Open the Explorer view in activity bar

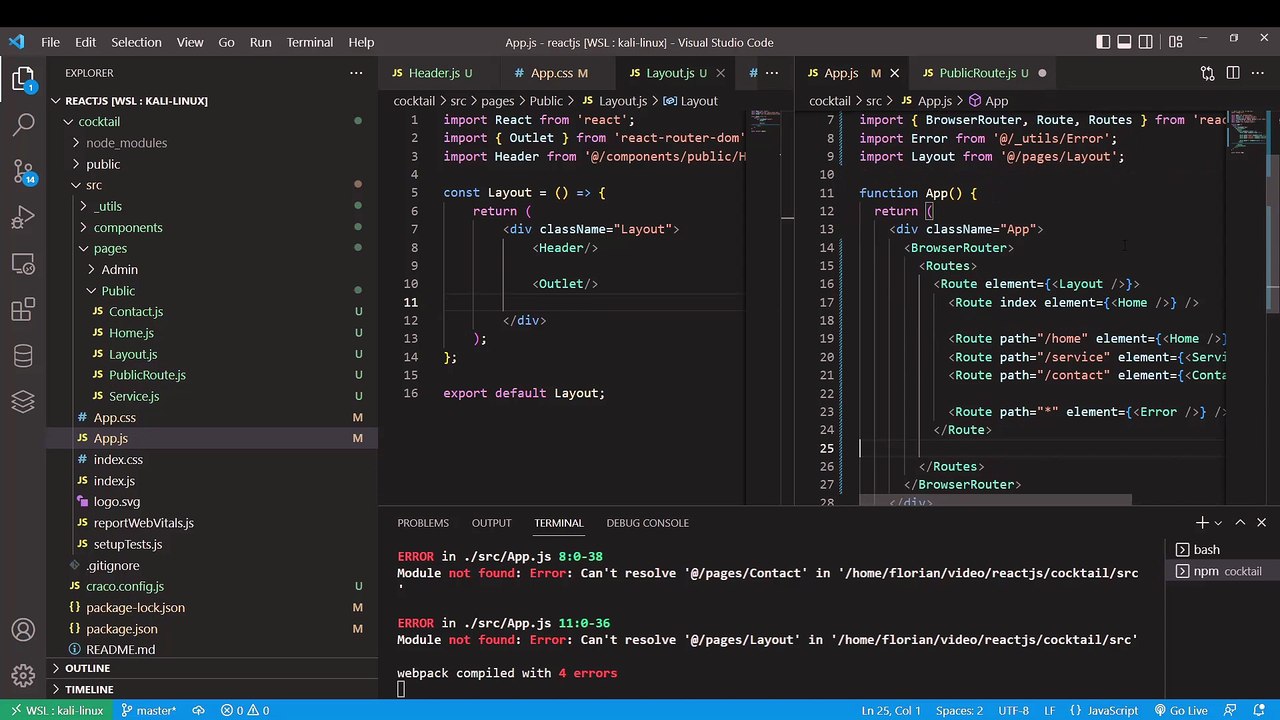click(23, 78)
